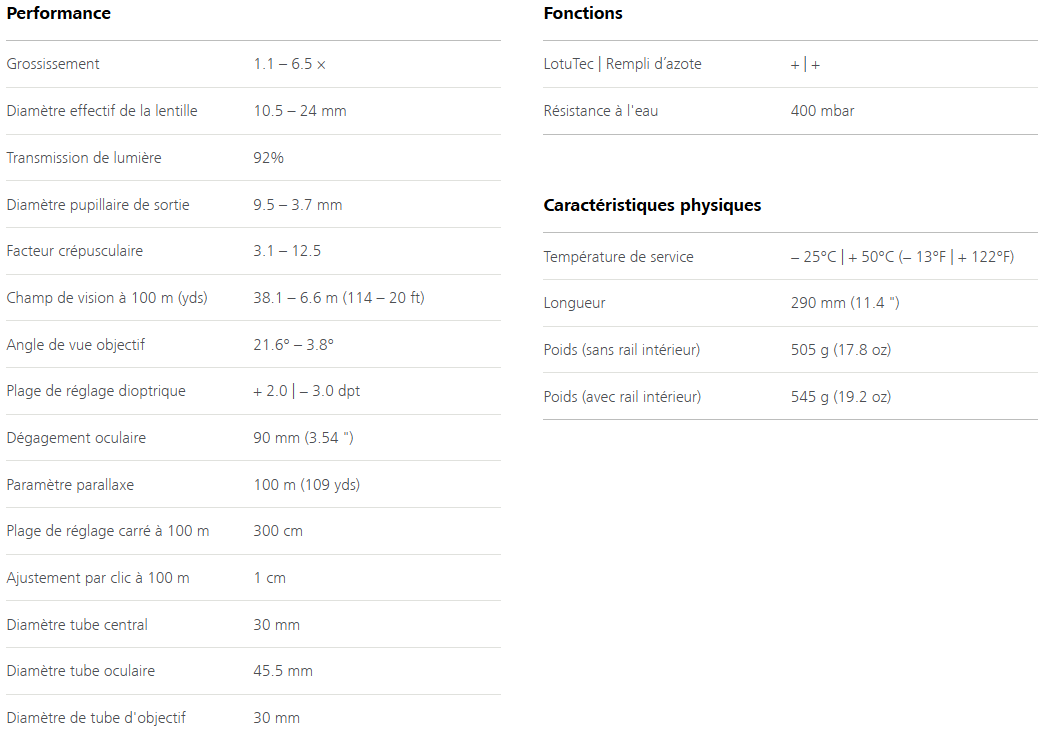Click the 45.5 mm ocular tube value

tap(283, 671)
